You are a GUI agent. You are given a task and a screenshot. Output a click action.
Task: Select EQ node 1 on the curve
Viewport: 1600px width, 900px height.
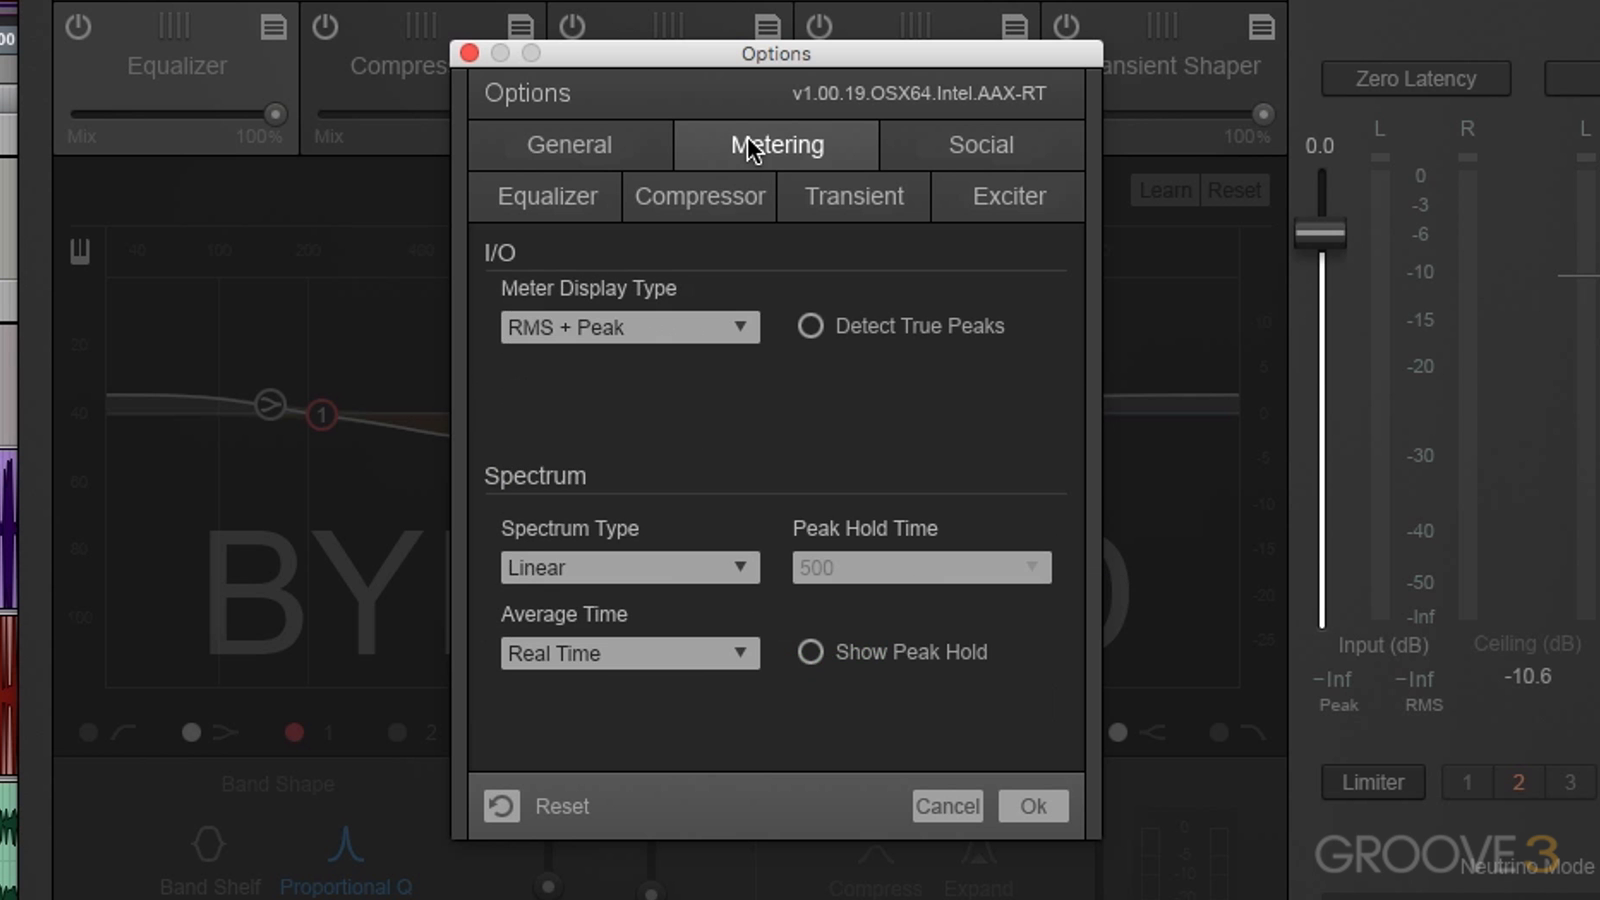(321, 414)
